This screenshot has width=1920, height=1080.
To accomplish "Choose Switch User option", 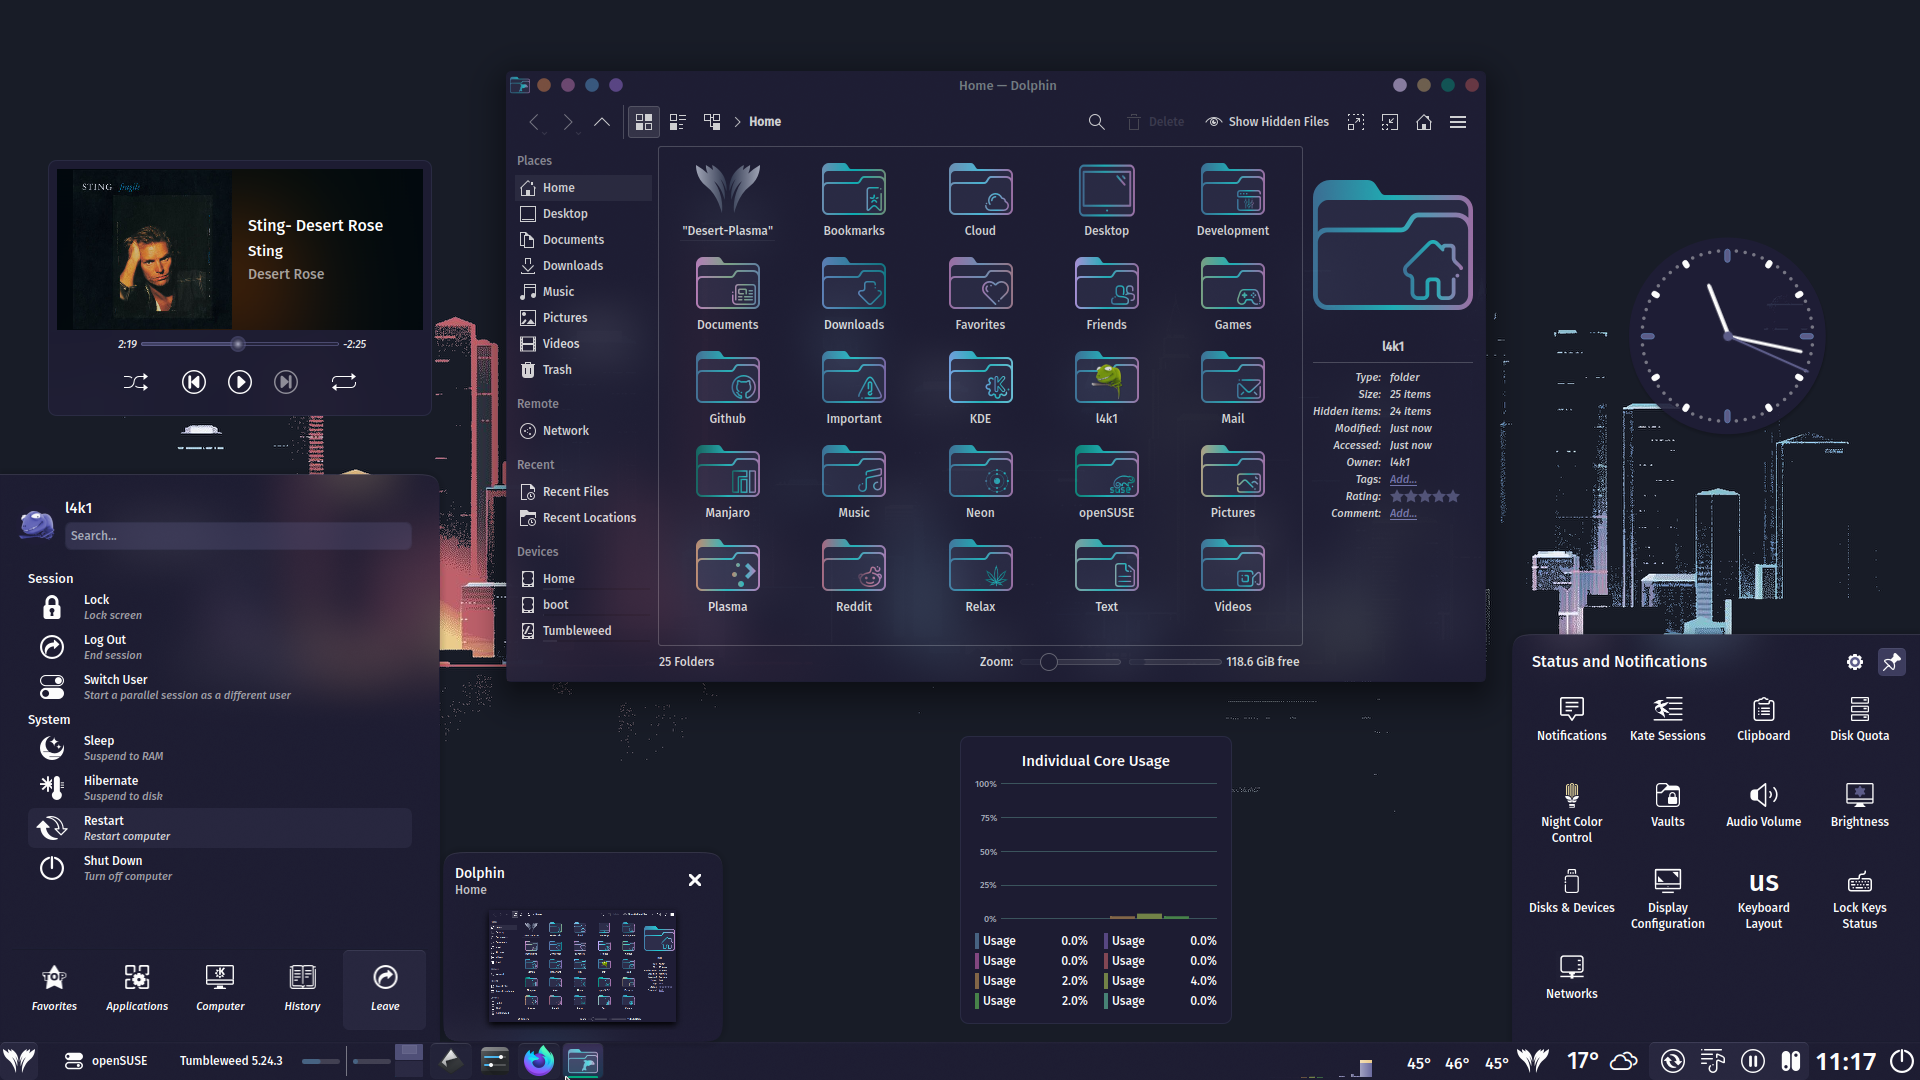I will click(x=220, y=687).
